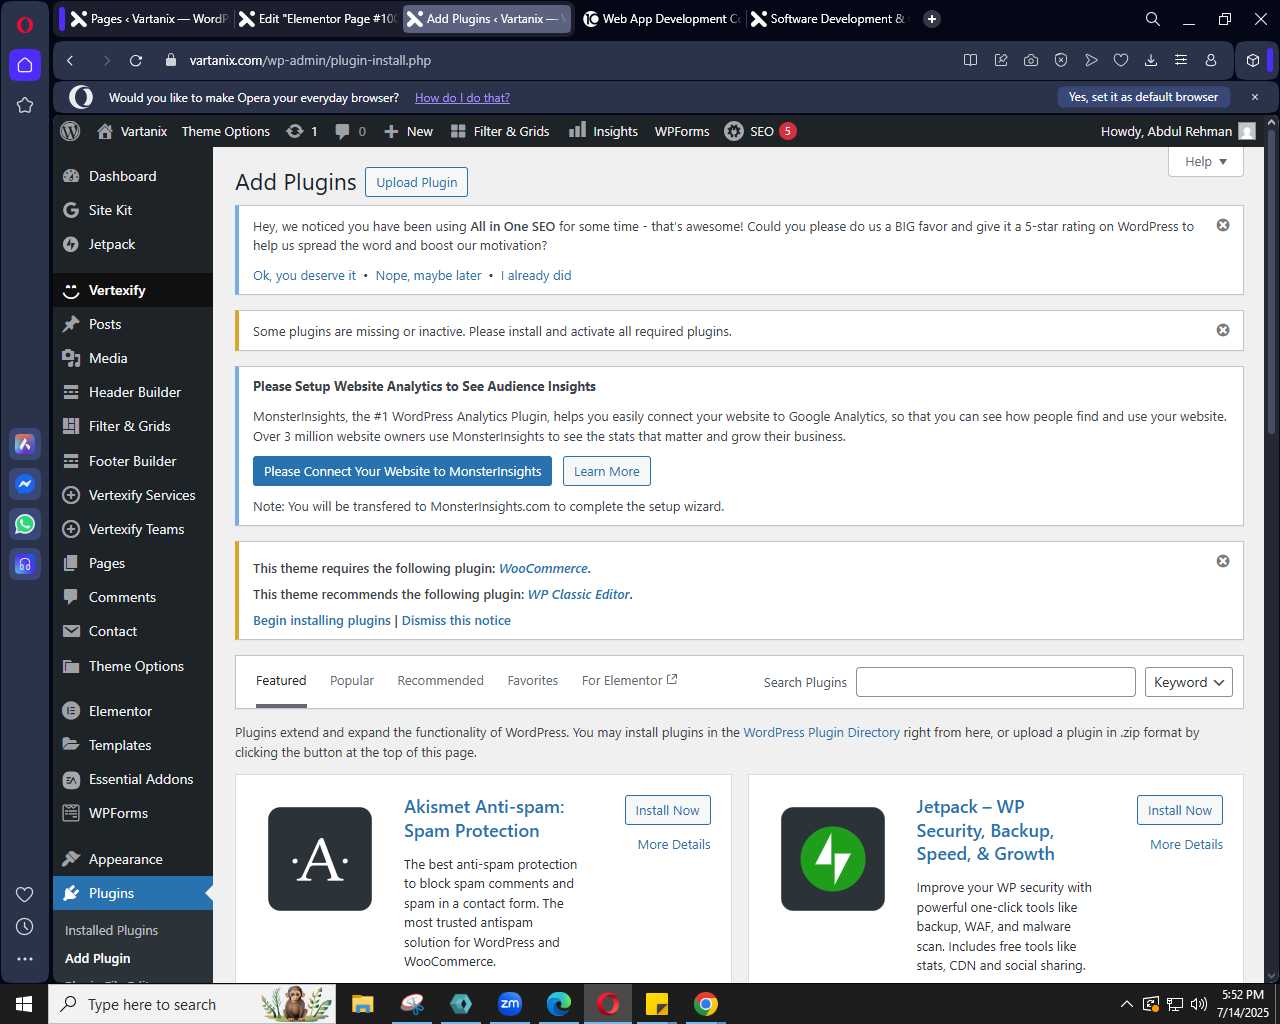Open comments bubble in admin bar
The height and width of the screenshot is (1024, 1280).
pos(350,131)
